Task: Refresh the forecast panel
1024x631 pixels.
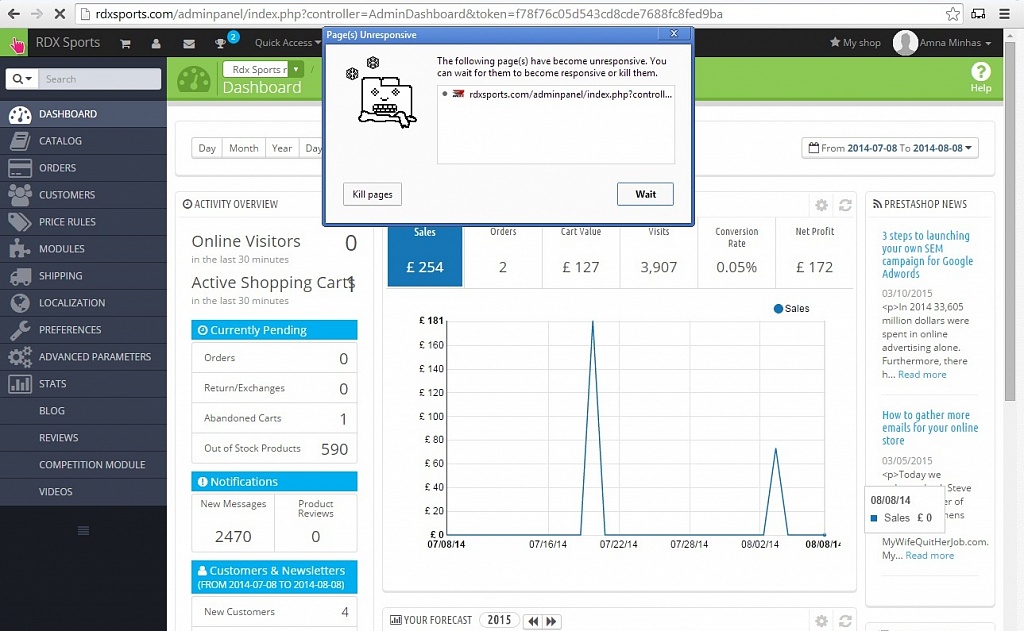Action: (x=845, y=621)
